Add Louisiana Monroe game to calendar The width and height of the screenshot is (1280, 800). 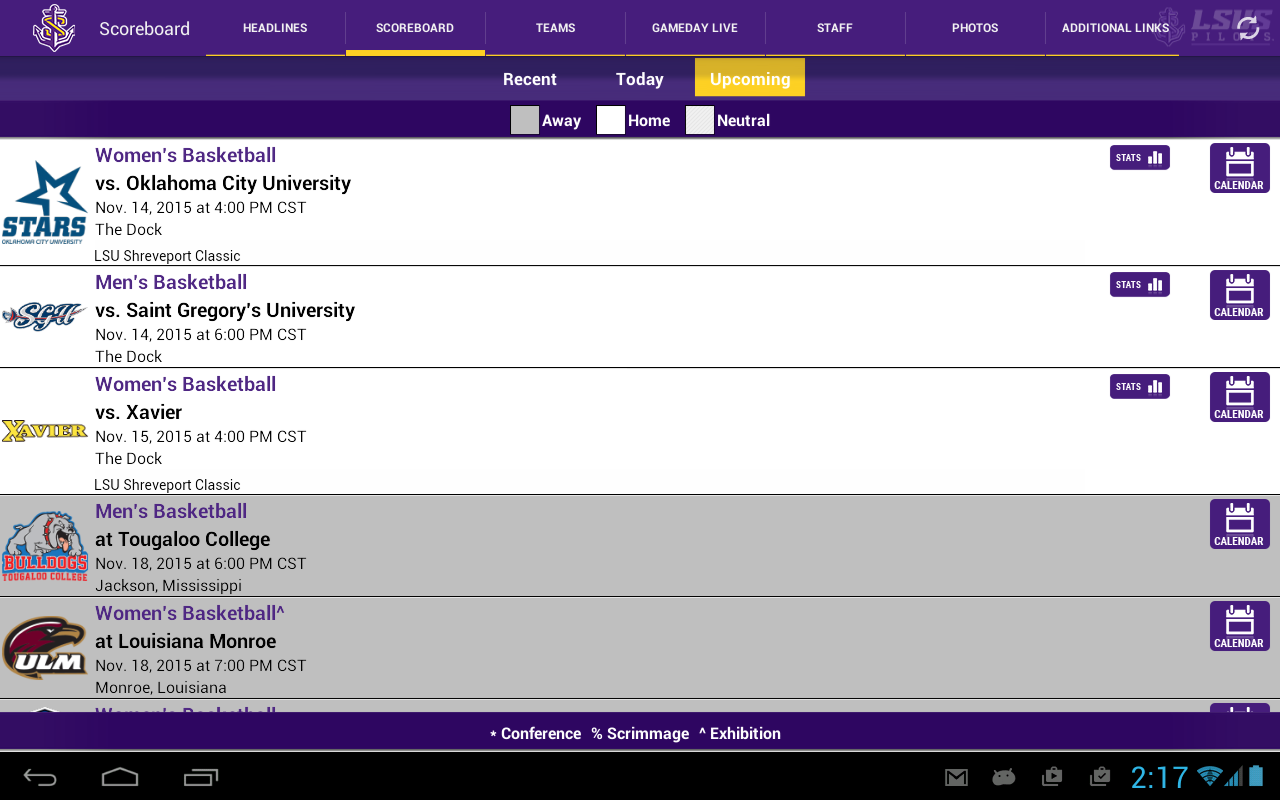pos(1240,626)
